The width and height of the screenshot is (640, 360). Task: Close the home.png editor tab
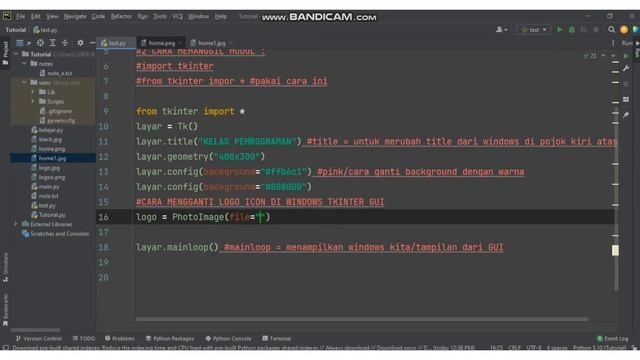180,43
